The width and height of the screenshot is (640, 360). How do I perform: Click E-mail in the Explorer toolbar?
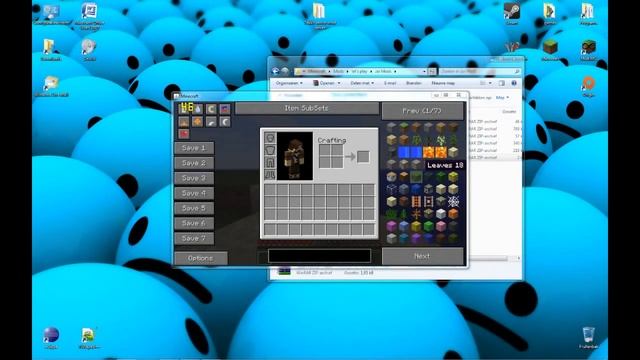coord(390,83)
